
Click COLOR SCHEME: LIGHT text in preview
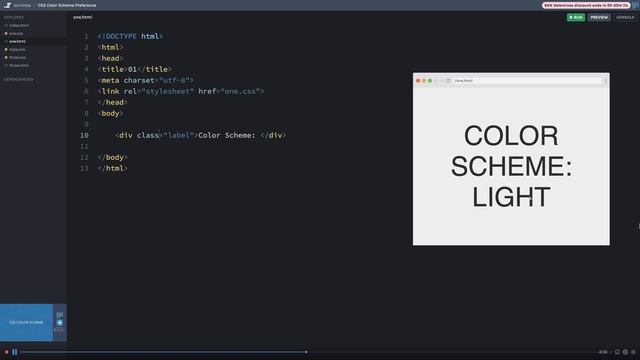tap(511, 166)
